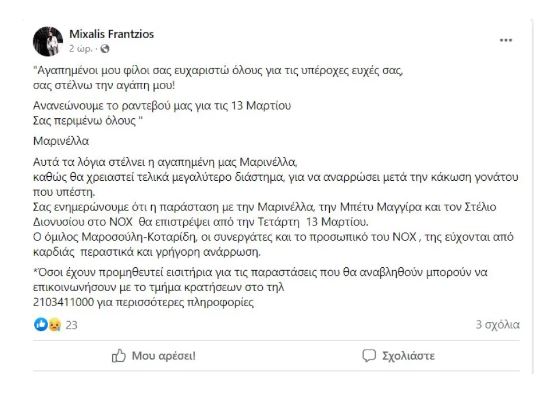Viewport: 553px width, 404px height.
Task: Click the public globe privacy icon
Action: tap(105, 49)
